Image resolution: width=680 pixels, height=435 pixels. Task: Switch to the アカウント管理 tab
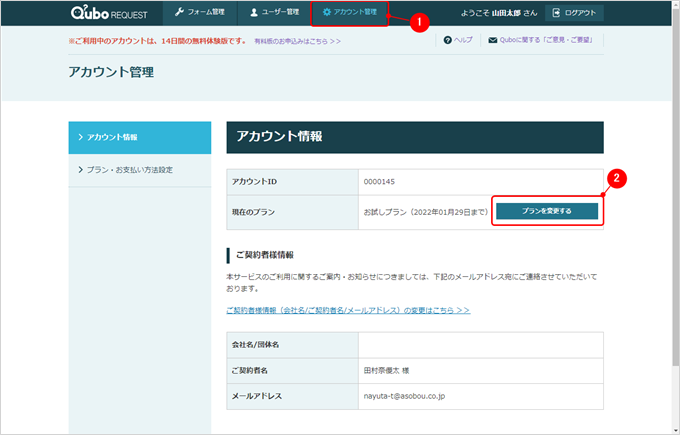click(x=350, y=13)
